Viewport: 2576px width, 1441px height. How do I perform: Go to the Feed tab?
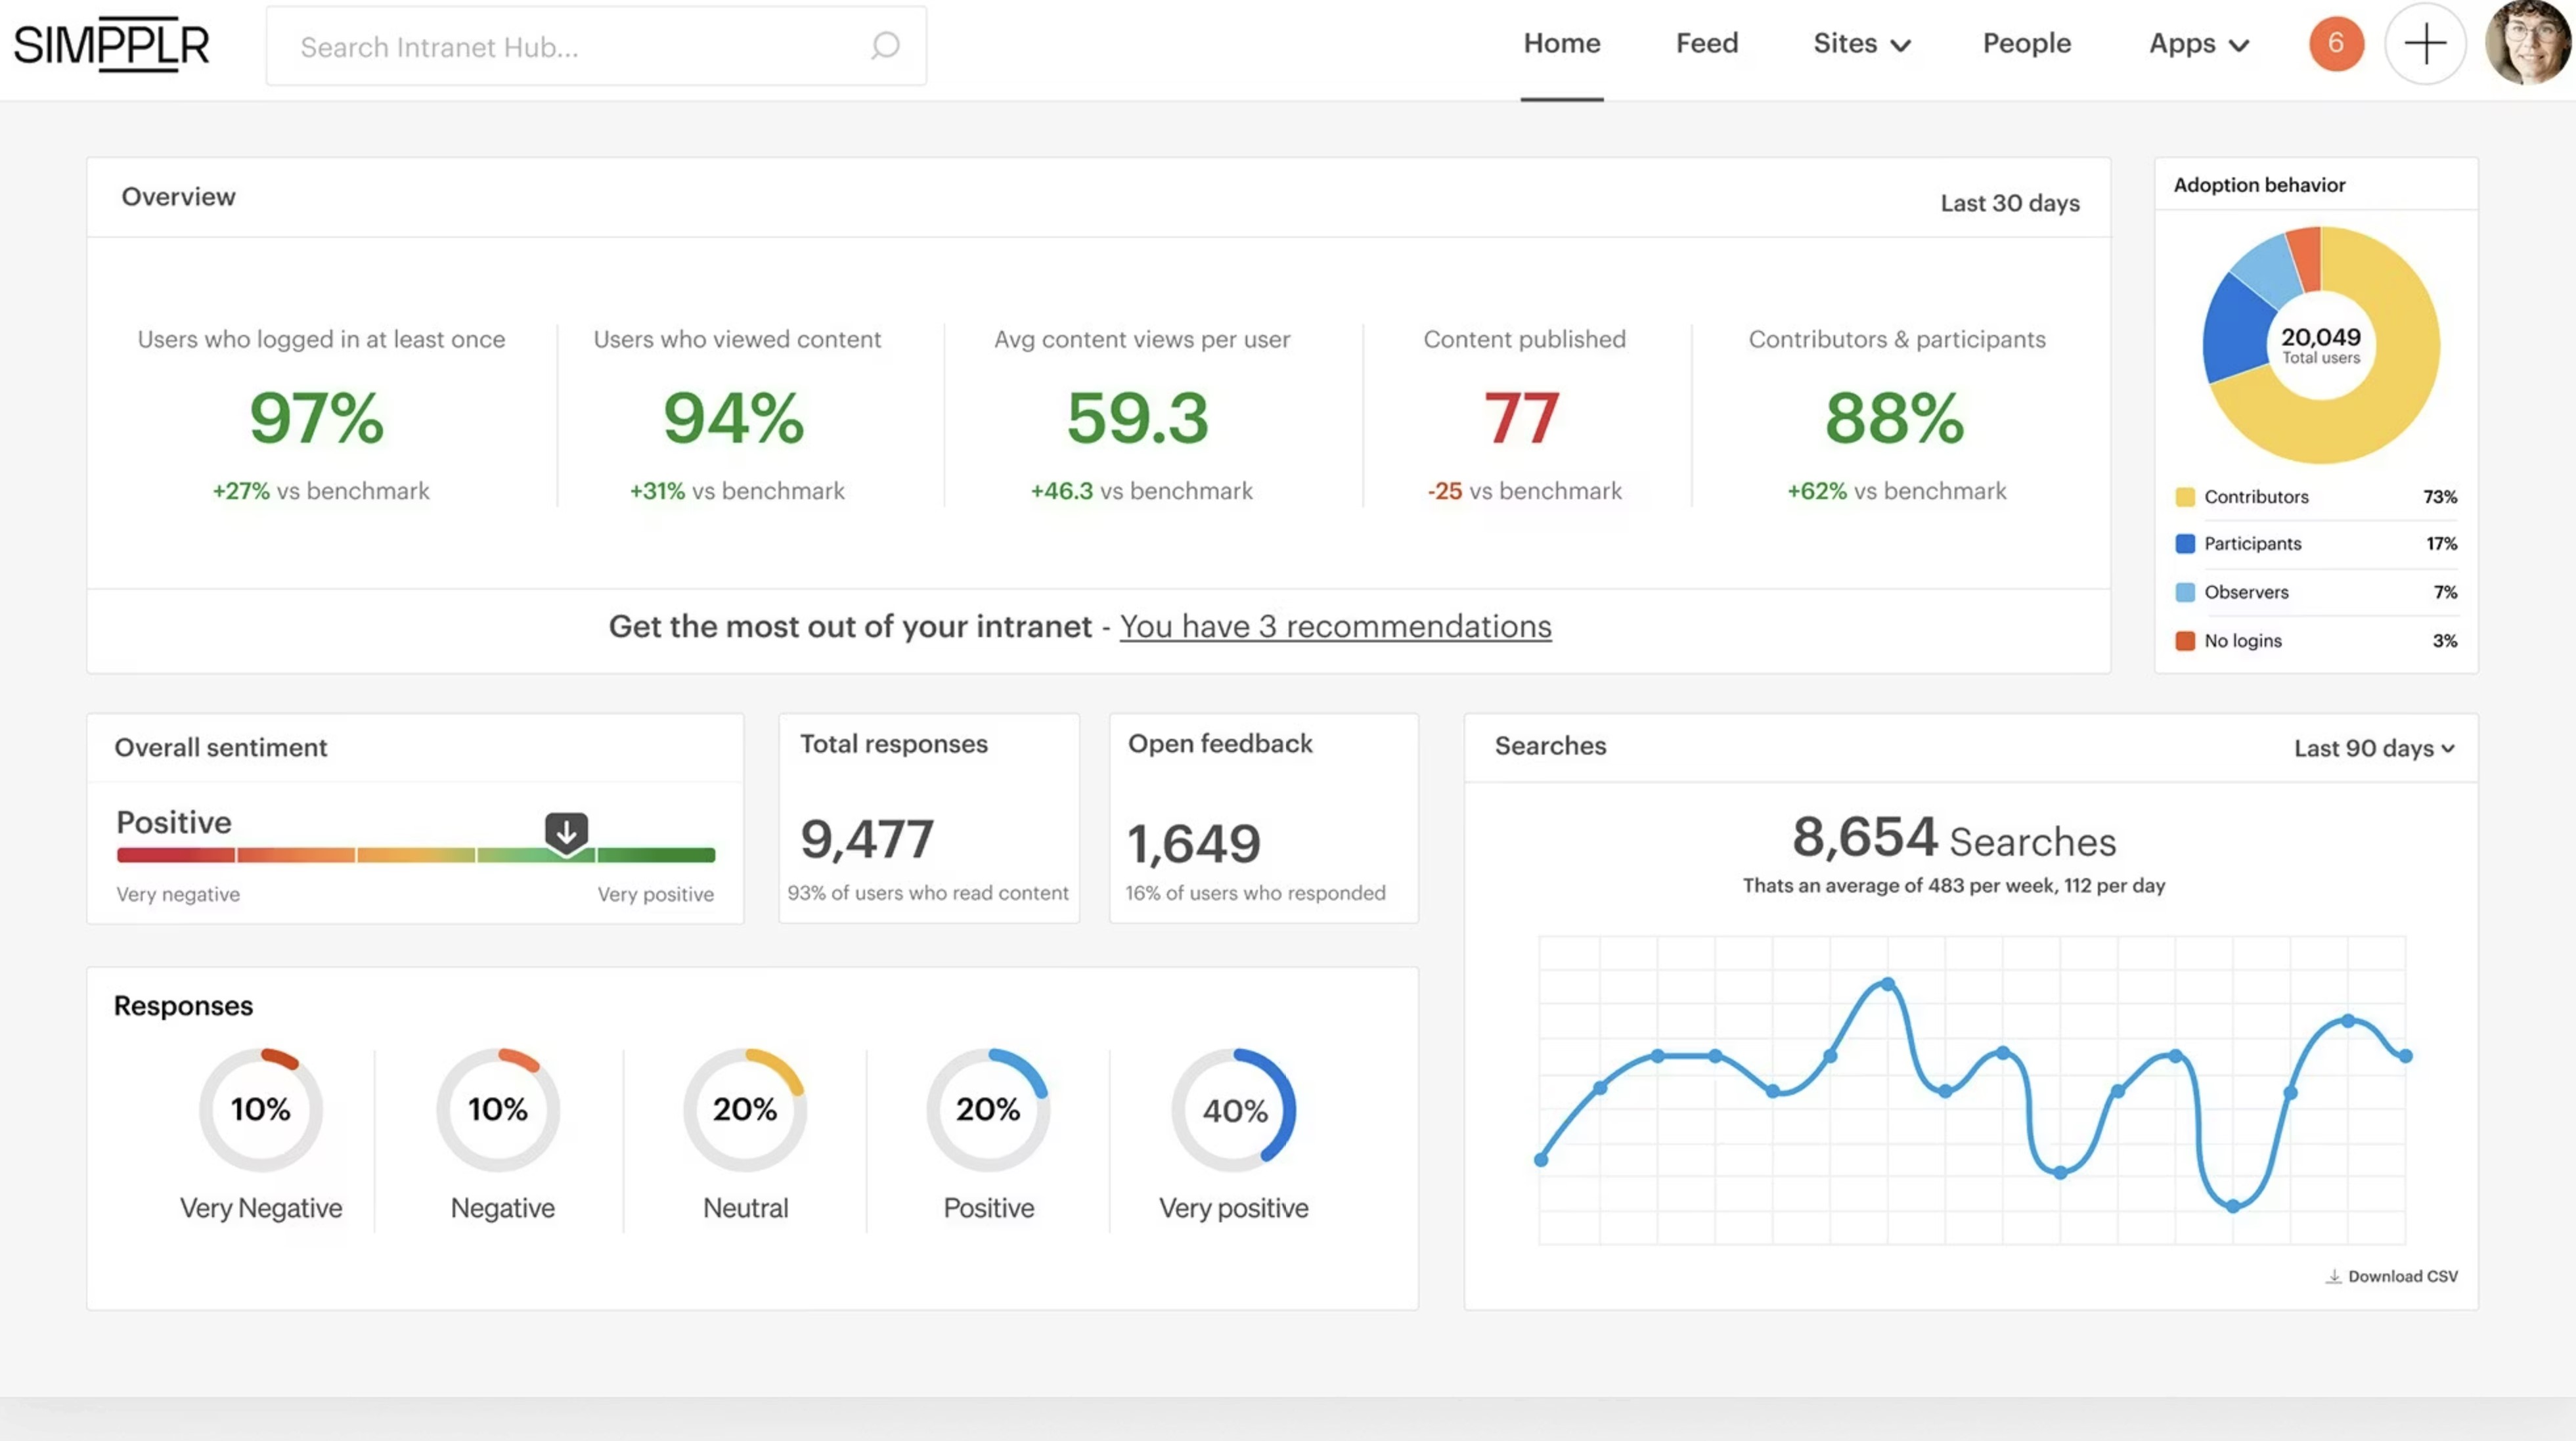(1706, 44)
